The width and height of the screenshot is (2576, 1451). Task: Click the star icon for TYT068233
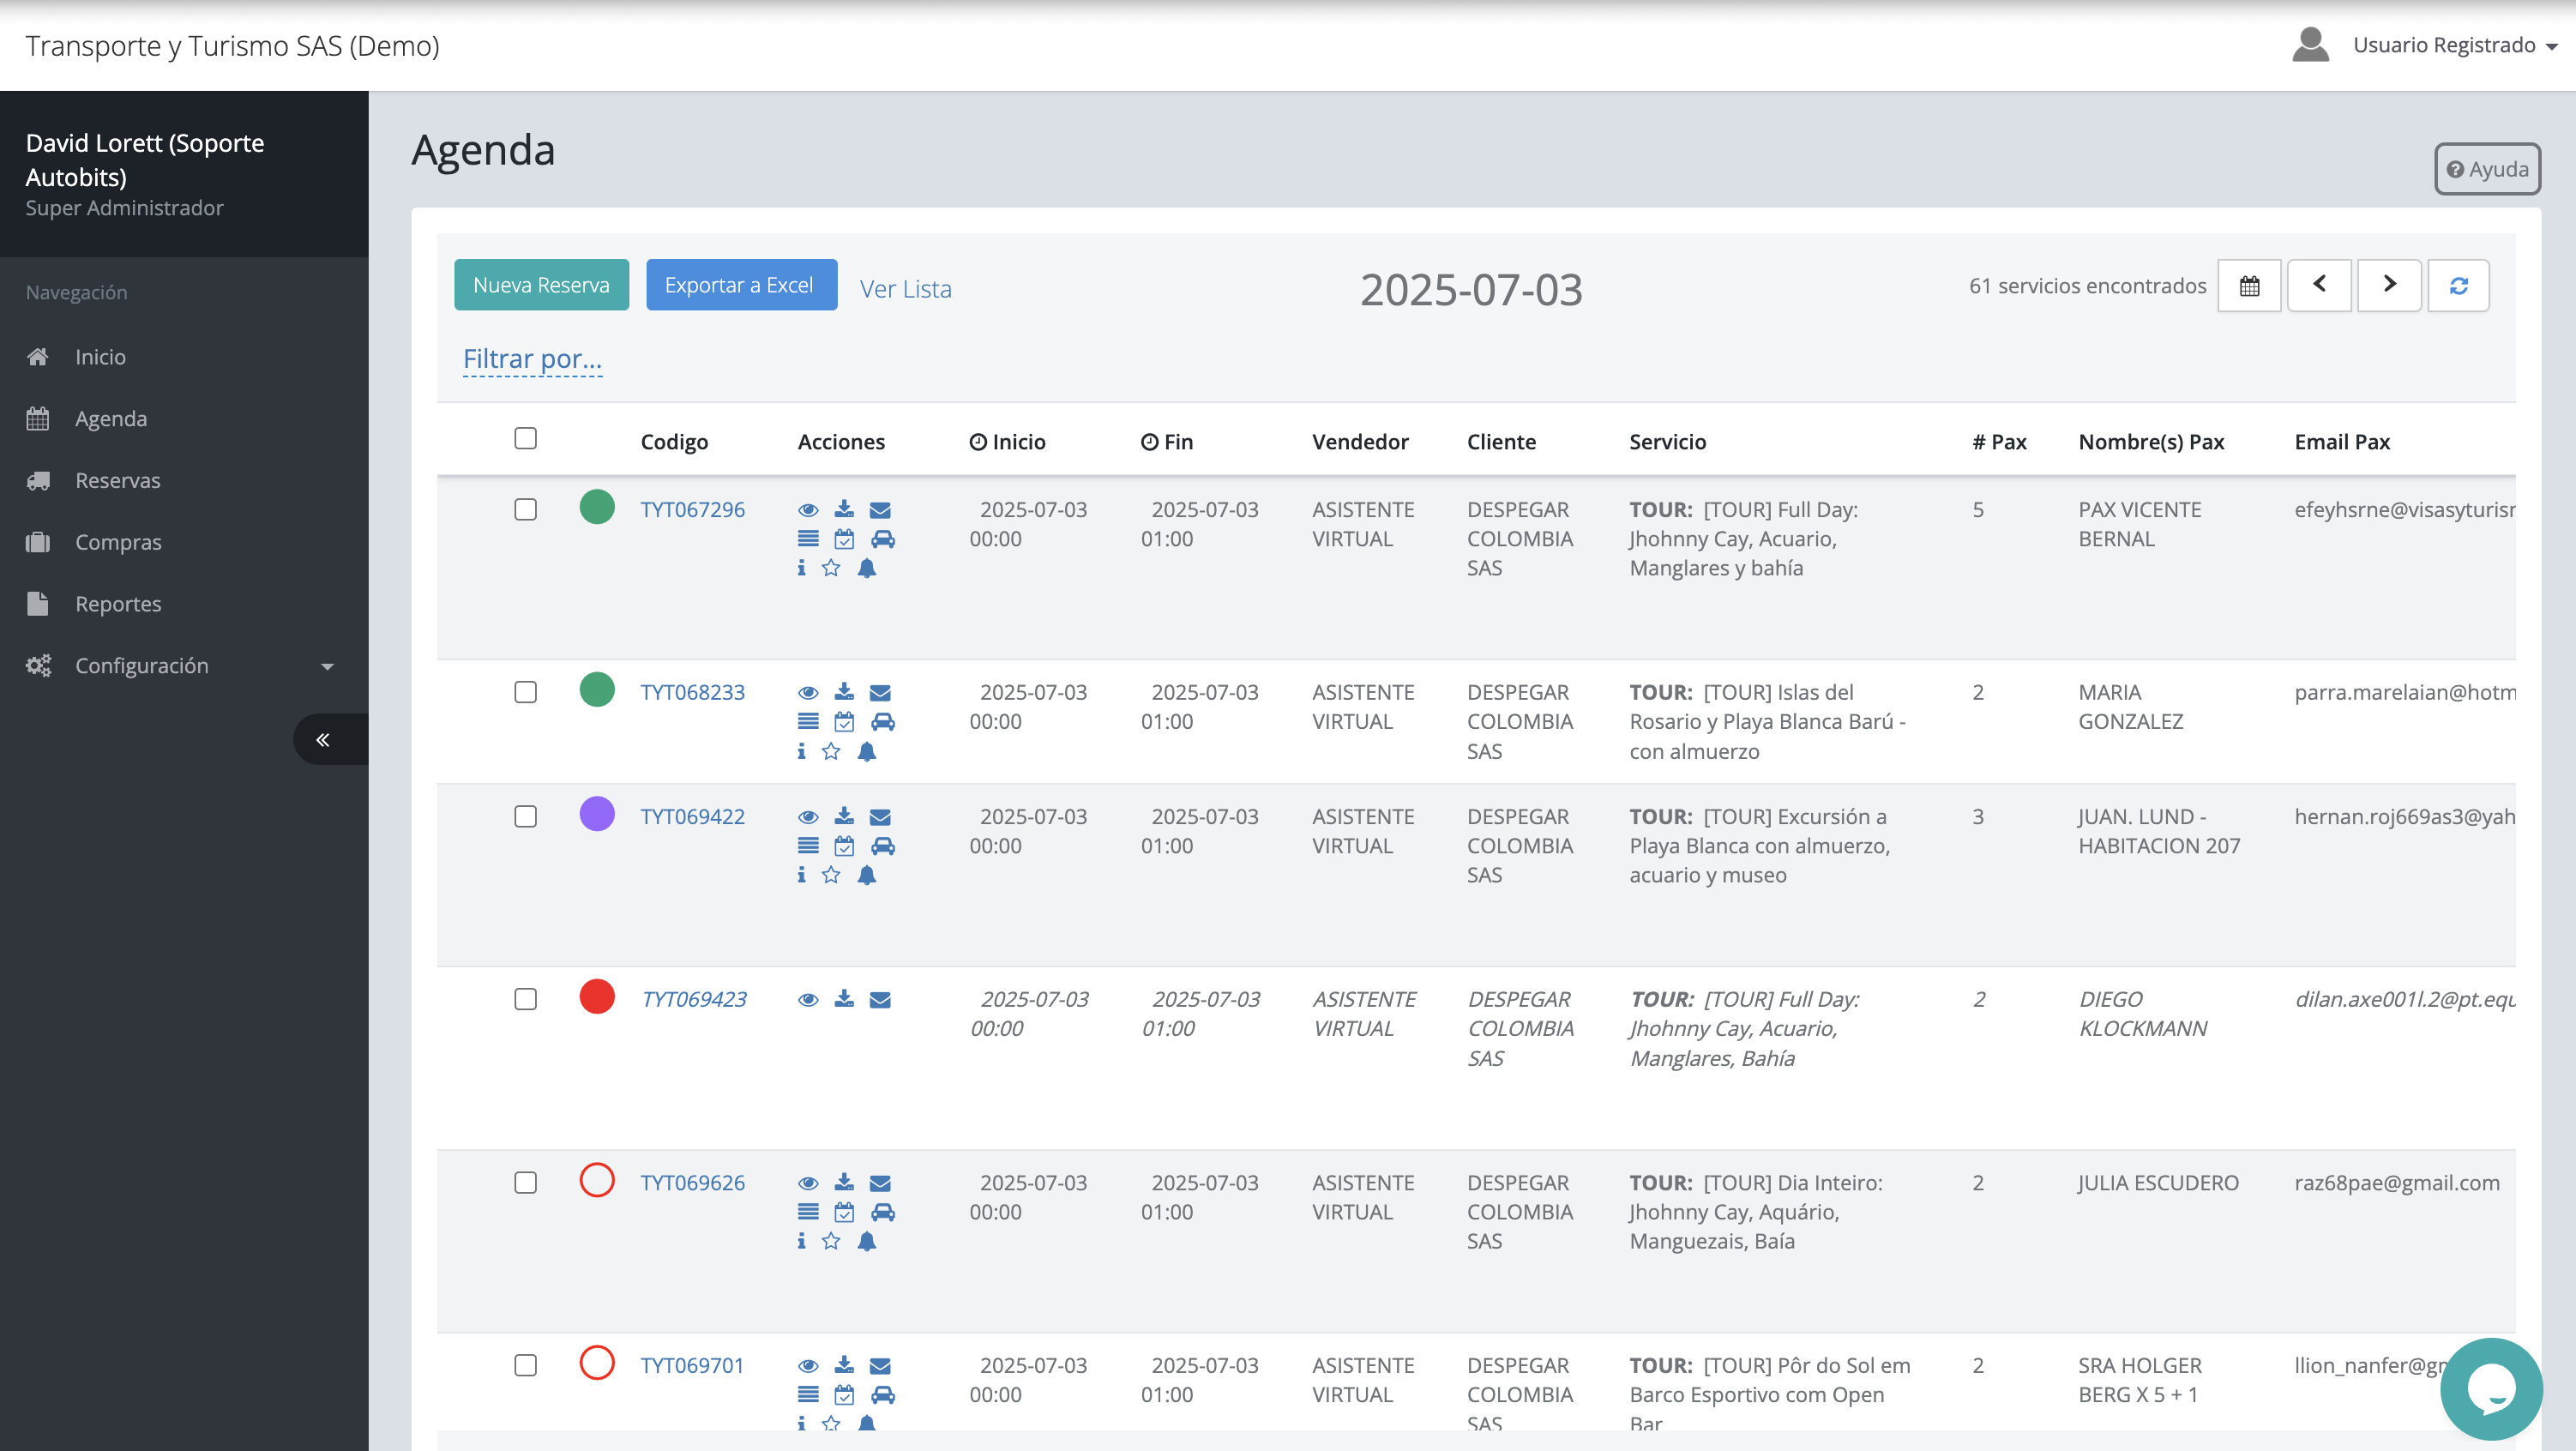[831, 751]
